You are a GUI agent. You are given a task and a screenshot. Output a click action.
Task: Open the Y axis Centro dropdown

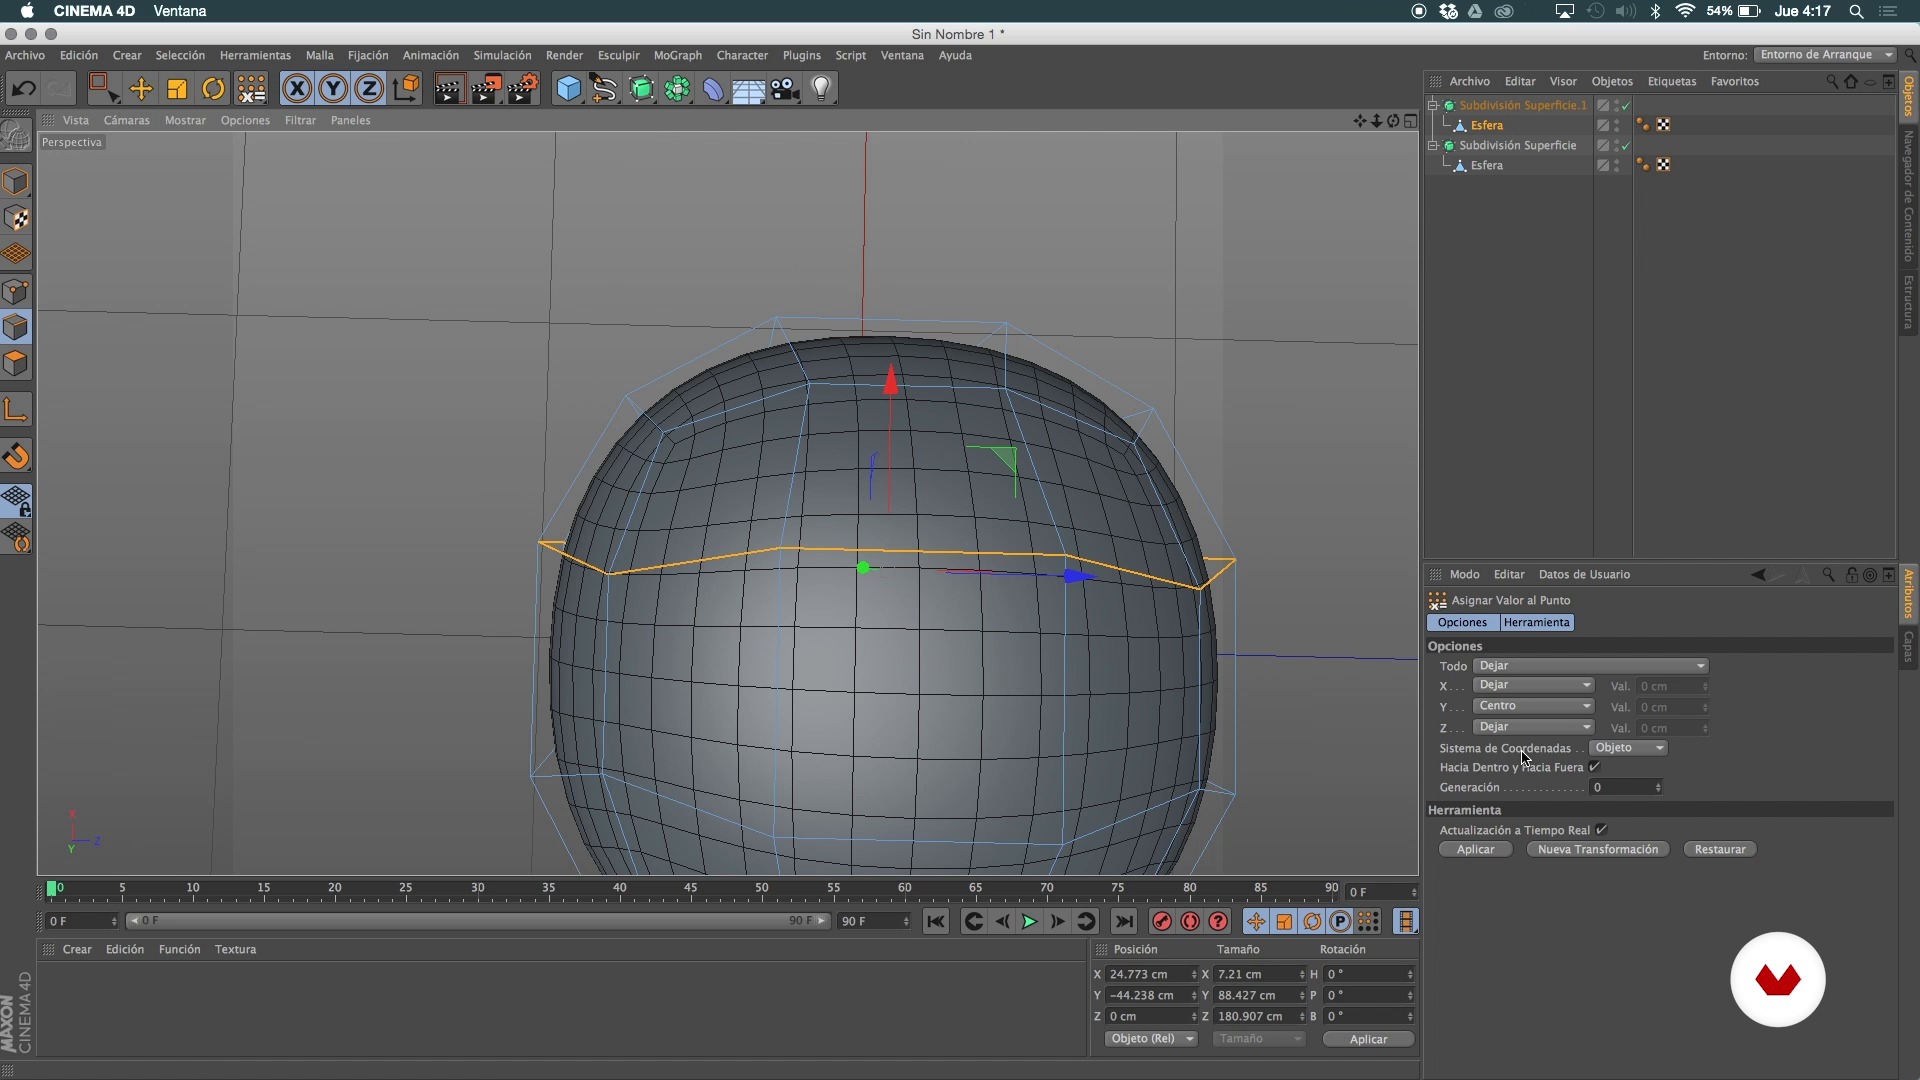1533,706
